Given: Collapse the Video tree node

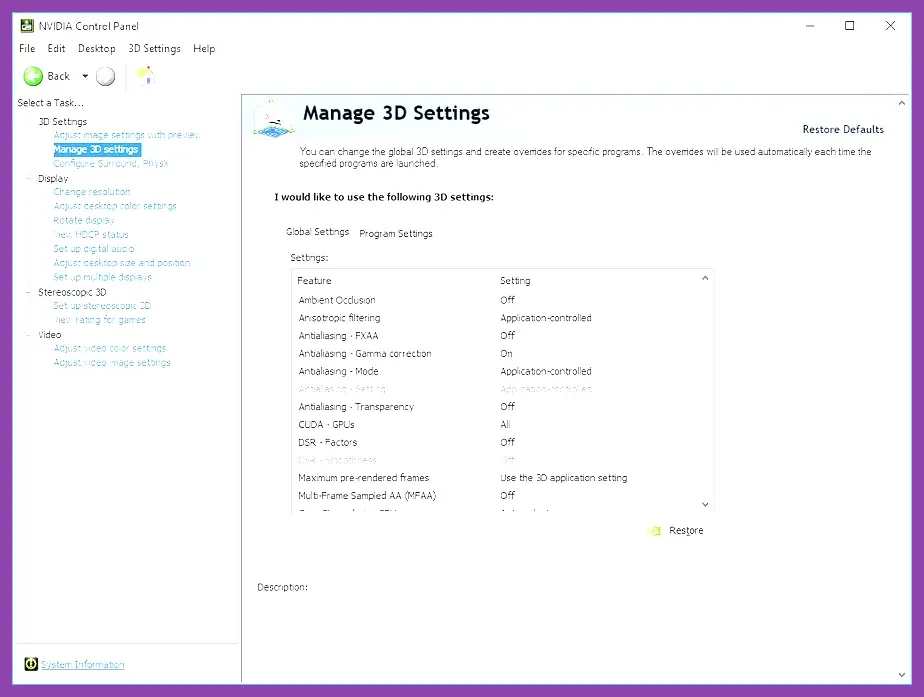Looking at the screenshot, I should coord(29,335).
